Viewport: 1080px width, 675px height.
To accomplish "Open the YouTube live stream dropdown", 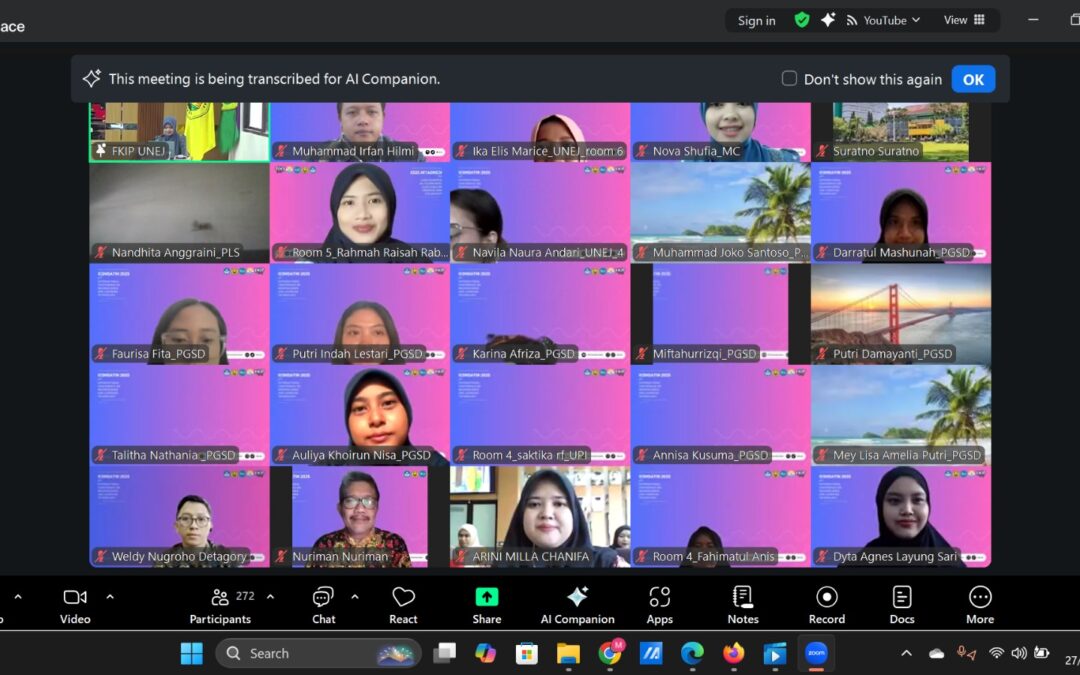I will coord(884,20).
